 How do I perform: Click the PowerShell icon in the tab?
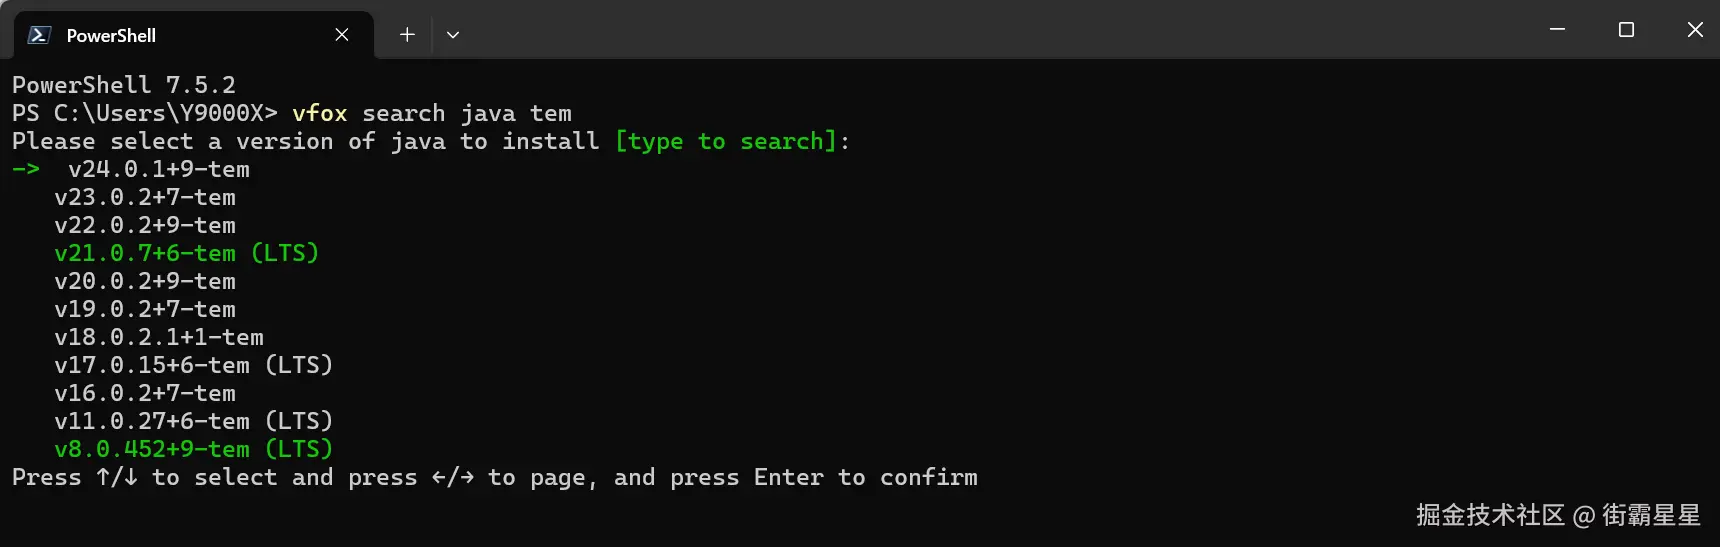click(x=39, y=35)
